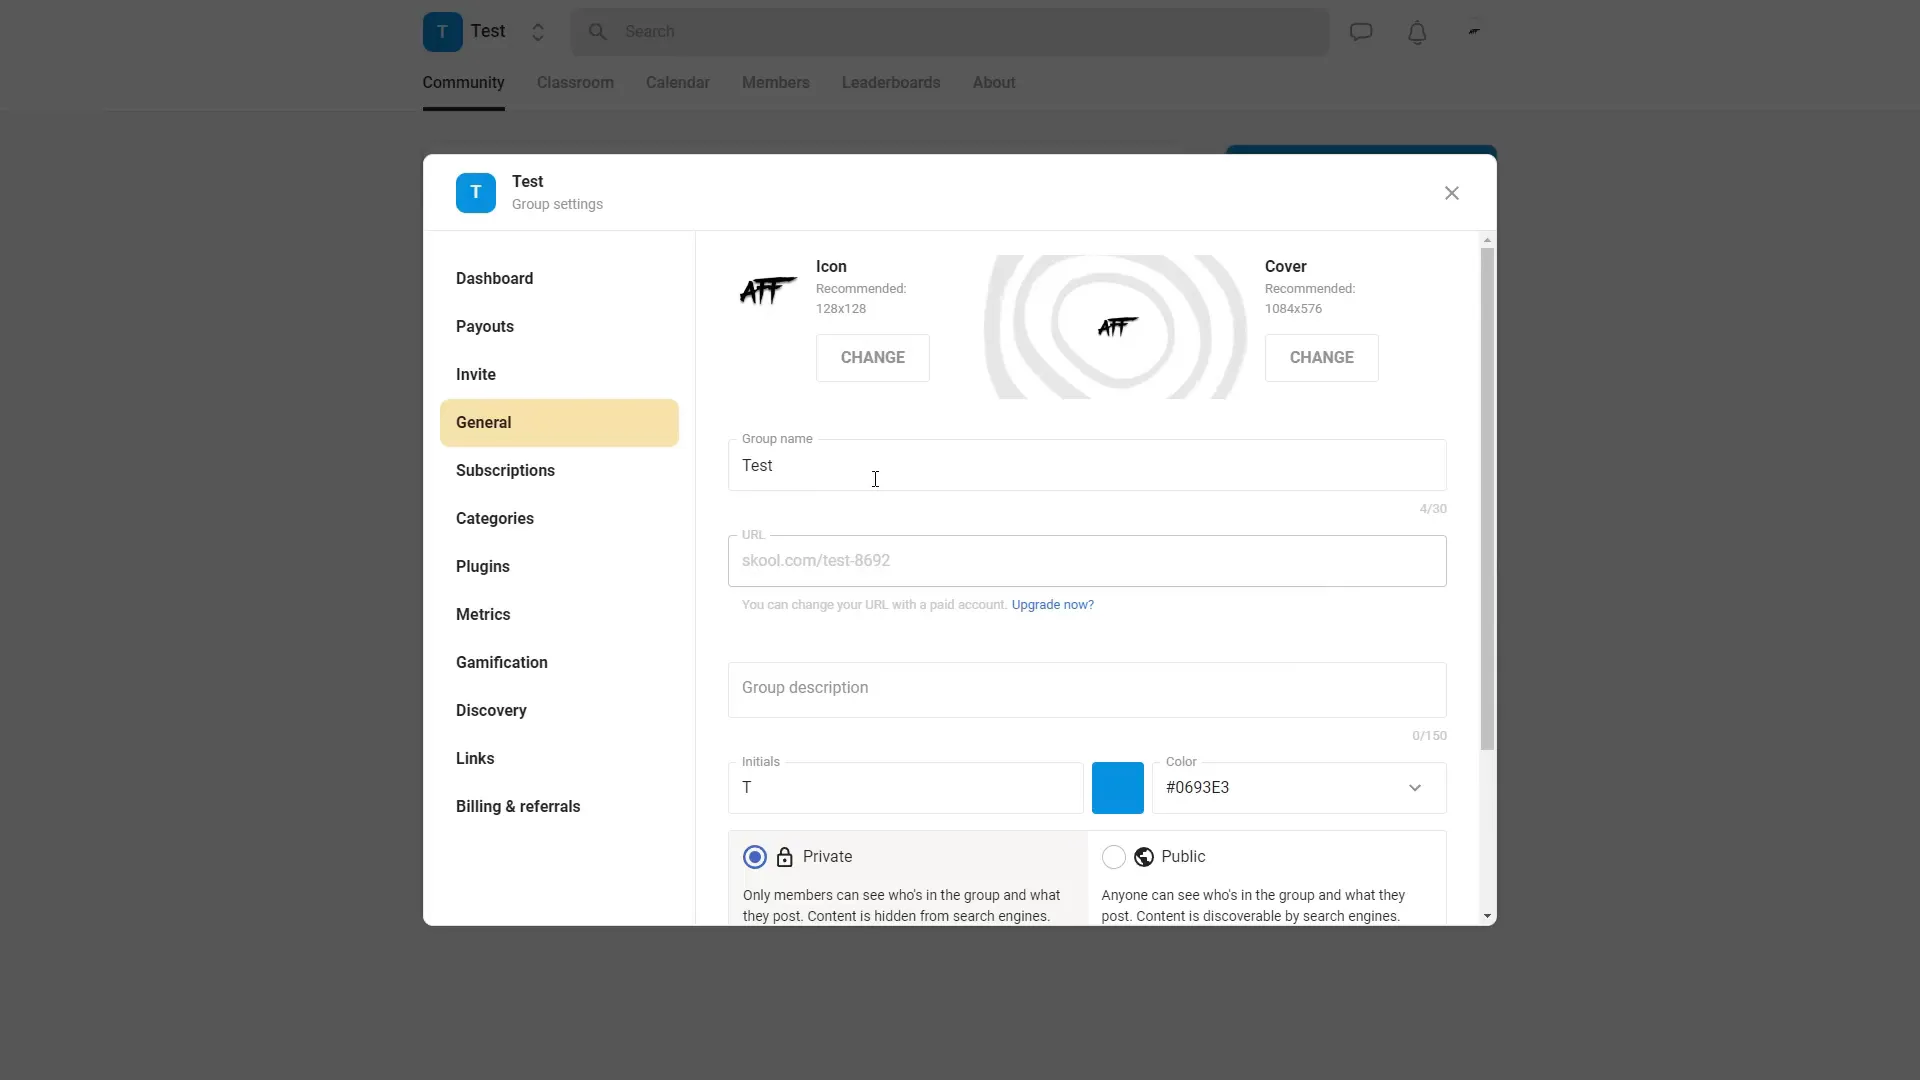Open Billing & referrals section

coord(559,807)
